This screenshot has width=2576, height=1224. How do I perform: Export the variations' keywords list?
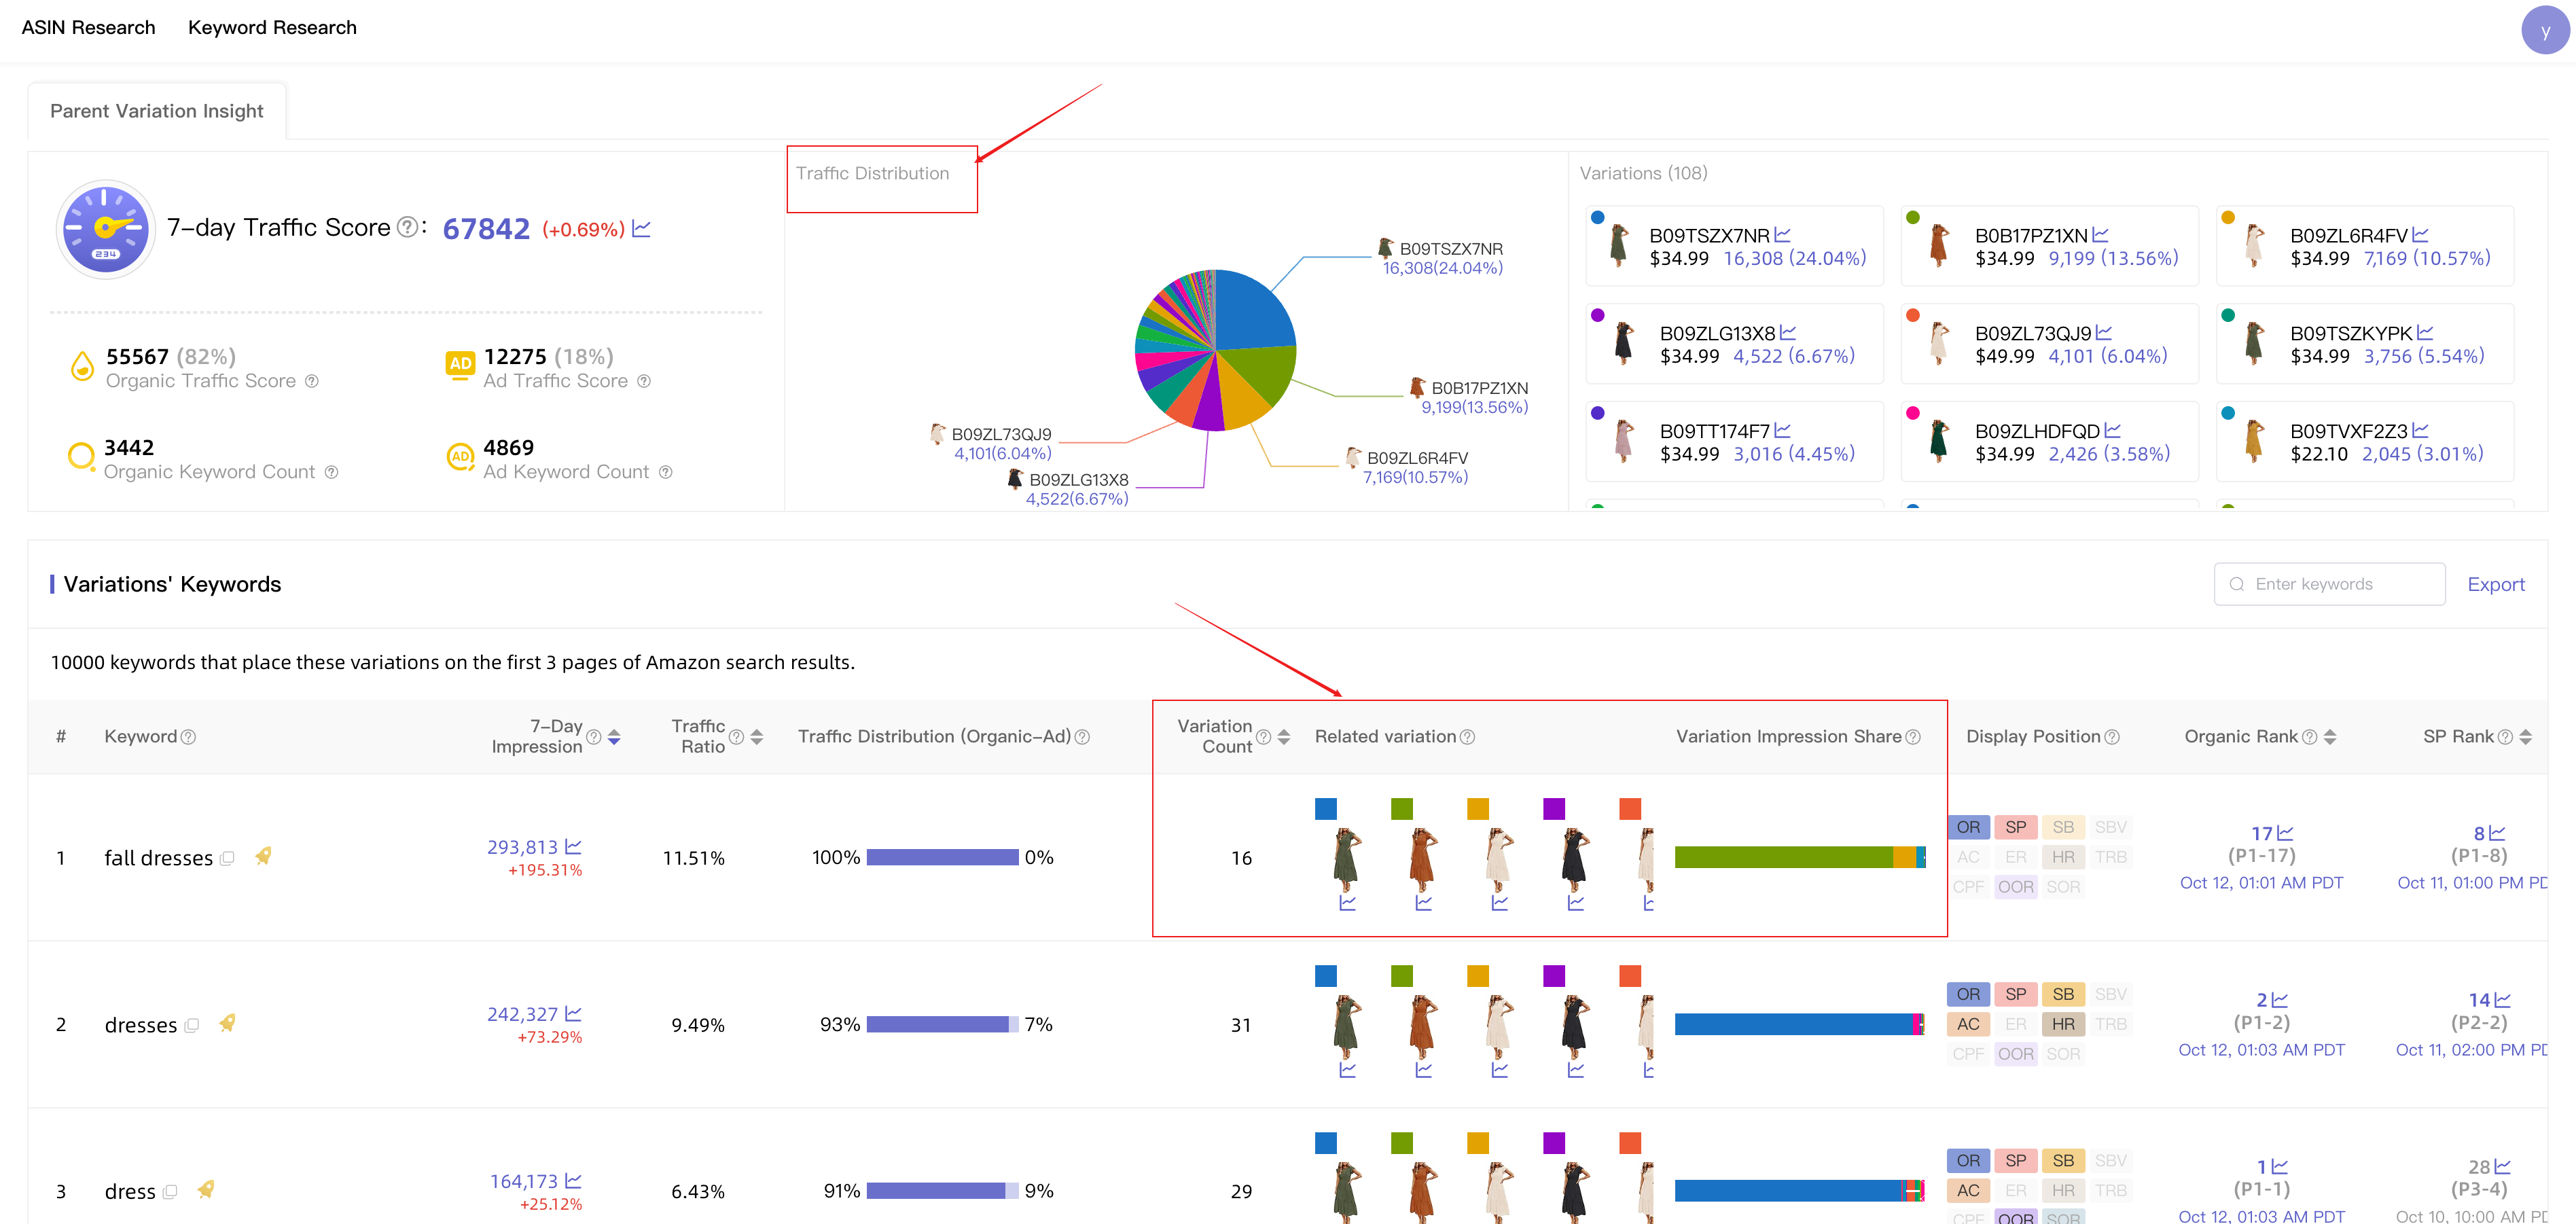tap(2496, 584)
